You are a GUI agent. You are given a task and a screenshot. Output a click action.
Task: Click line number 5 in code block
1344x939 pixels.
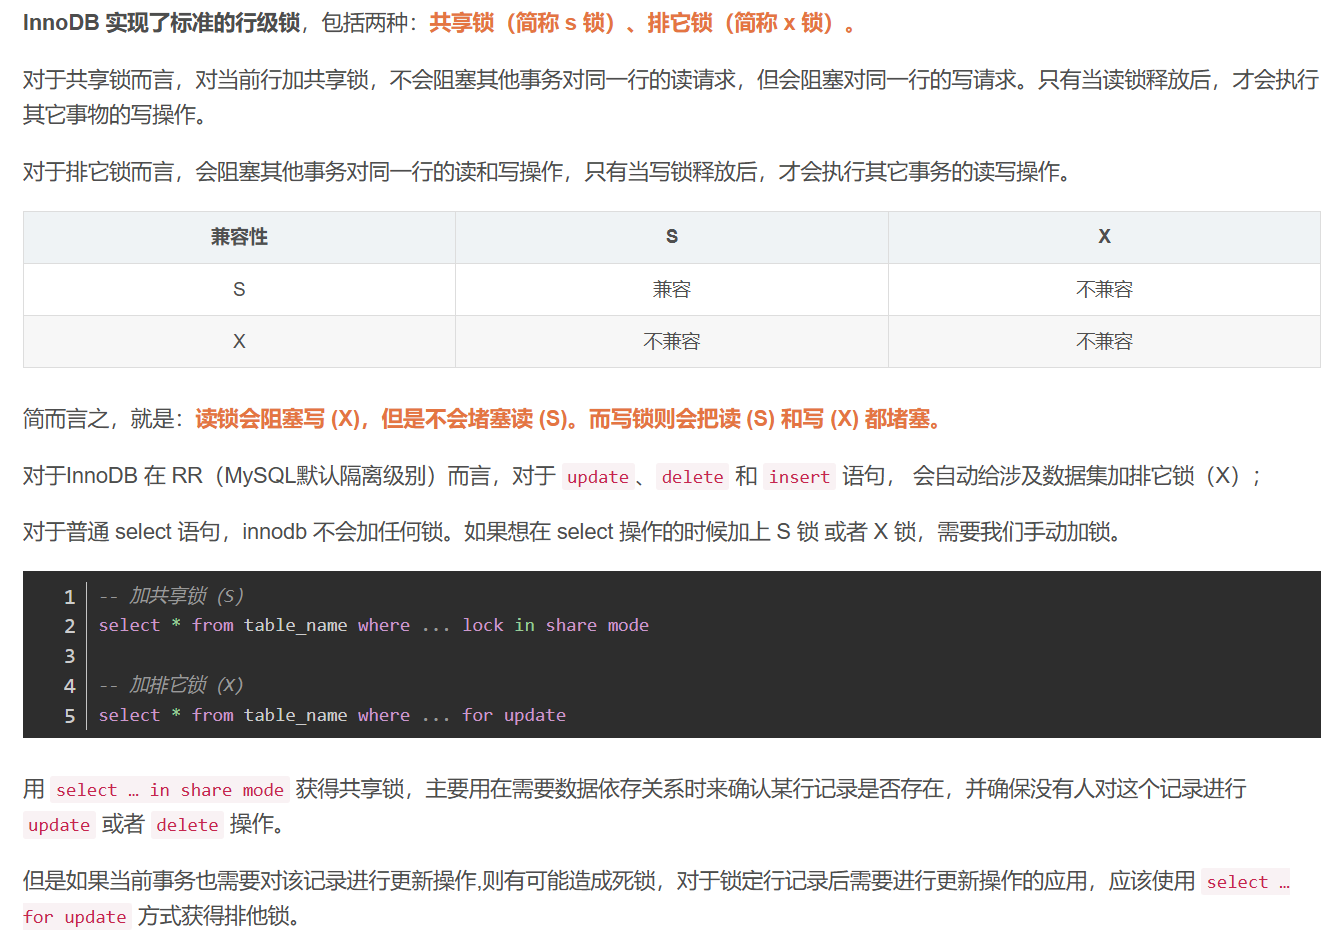tap(69, 716)
